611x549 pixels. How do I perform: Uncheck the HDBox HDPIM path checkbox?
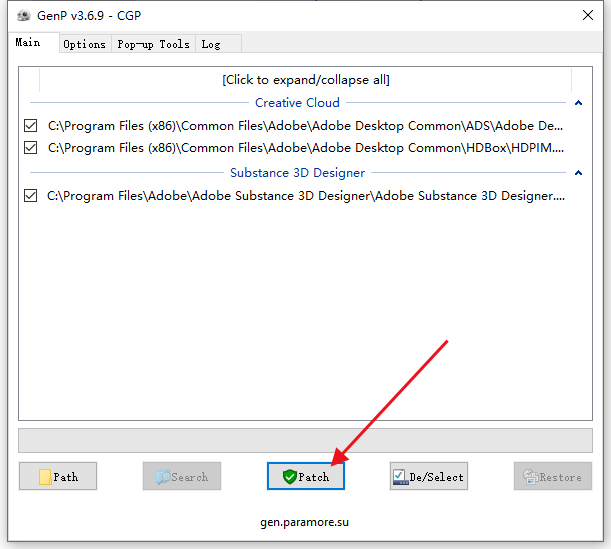click(30, 148)
